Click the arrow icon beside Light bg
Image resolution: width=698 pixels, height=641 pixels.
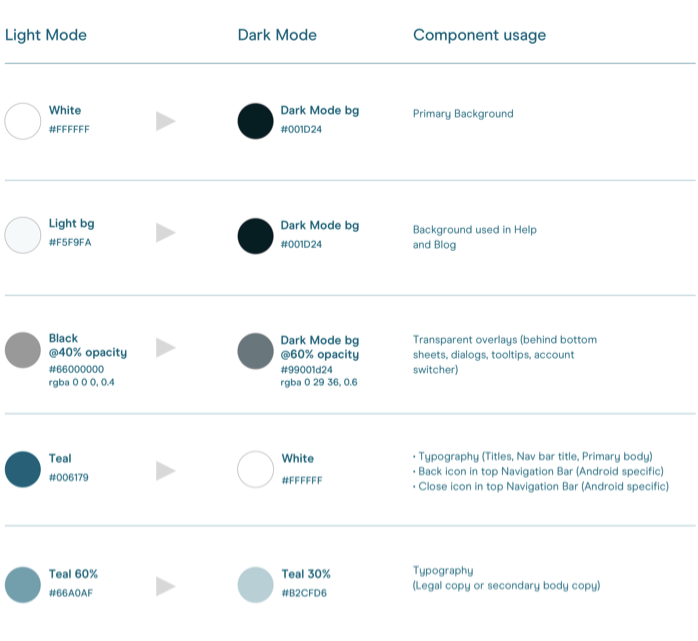tap(166, 233)
